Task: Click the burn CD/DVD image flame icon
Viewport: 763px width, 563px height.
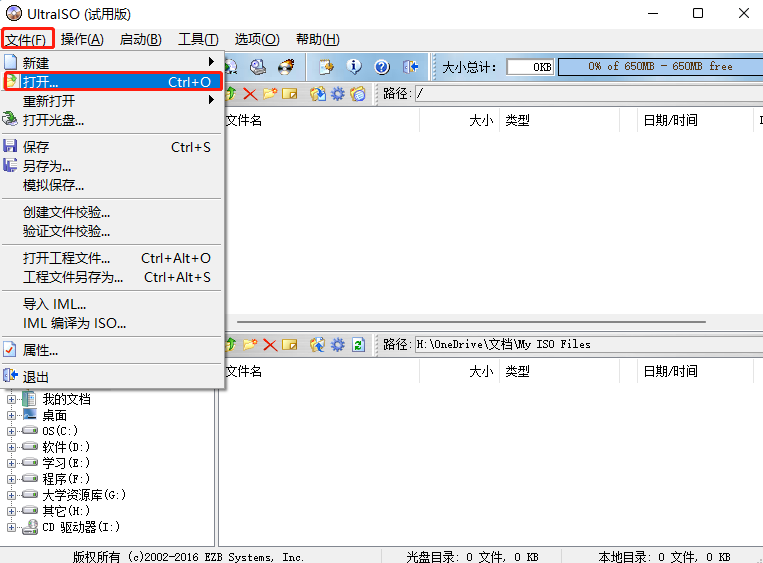Action: (286, 67)
